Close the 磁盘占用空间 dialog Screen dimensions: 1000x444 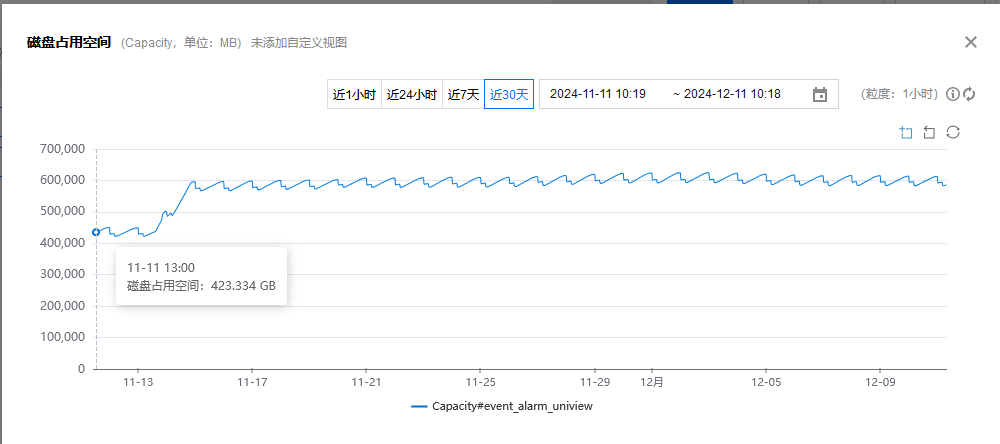tap(970, 42)
